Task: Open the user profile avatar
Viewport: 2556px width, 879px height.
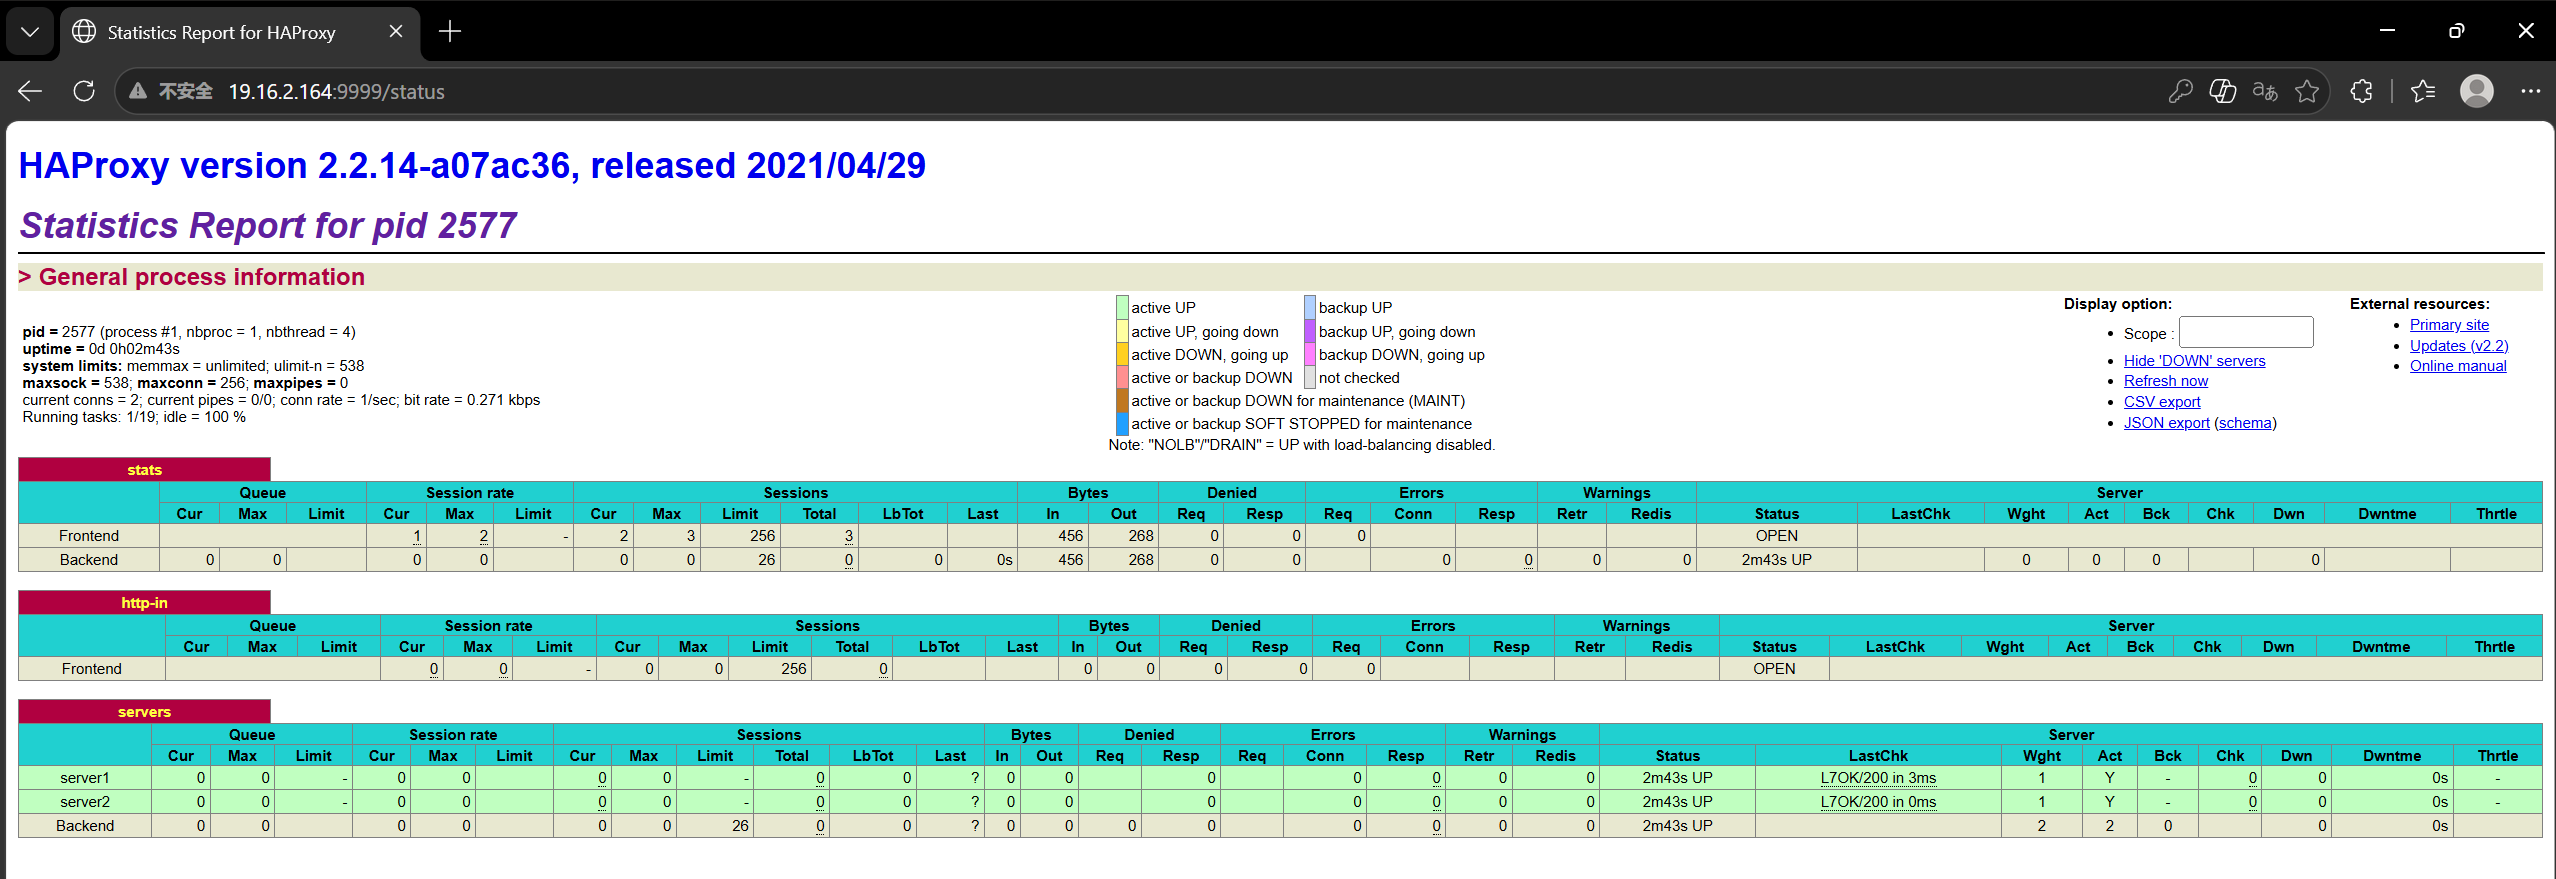Action: [2476, 91]
